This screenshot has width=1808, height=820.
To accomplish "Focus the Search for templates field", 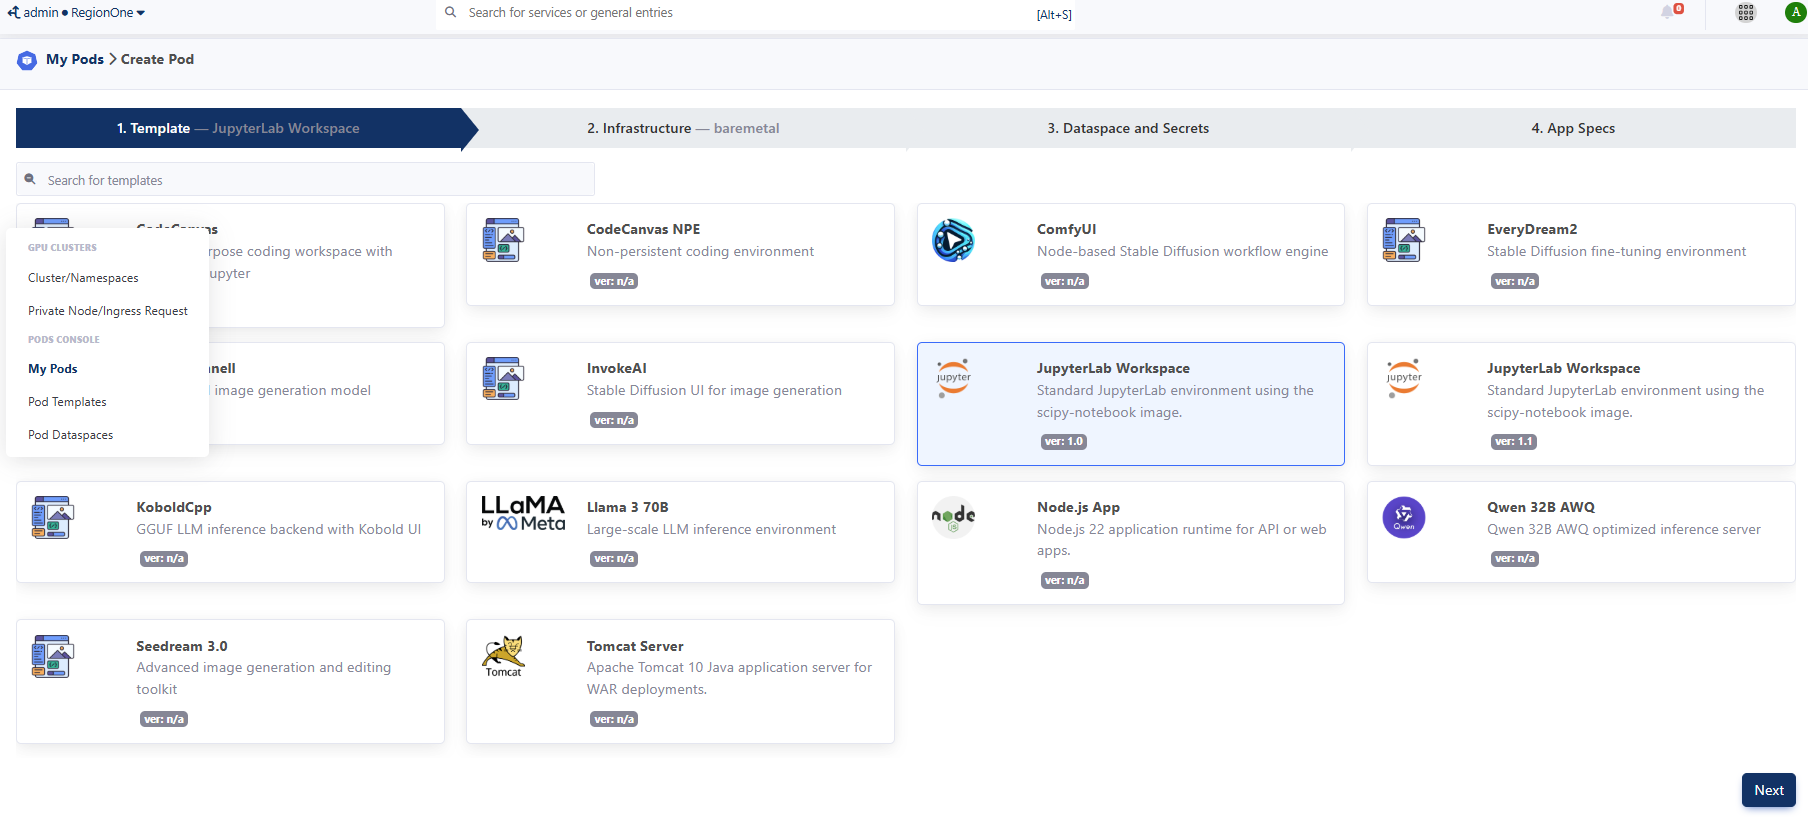I will click(305, 180).
